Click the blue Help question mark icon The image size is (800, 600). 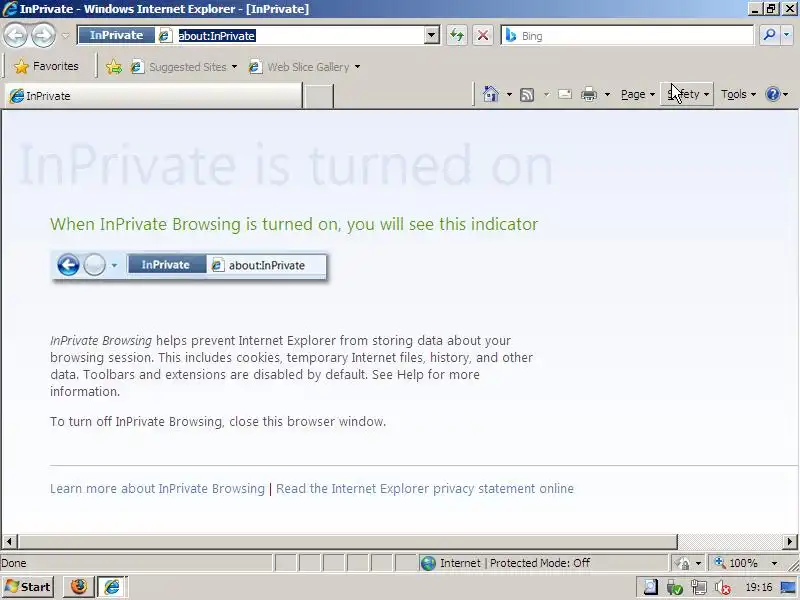[x=773, y=94]
